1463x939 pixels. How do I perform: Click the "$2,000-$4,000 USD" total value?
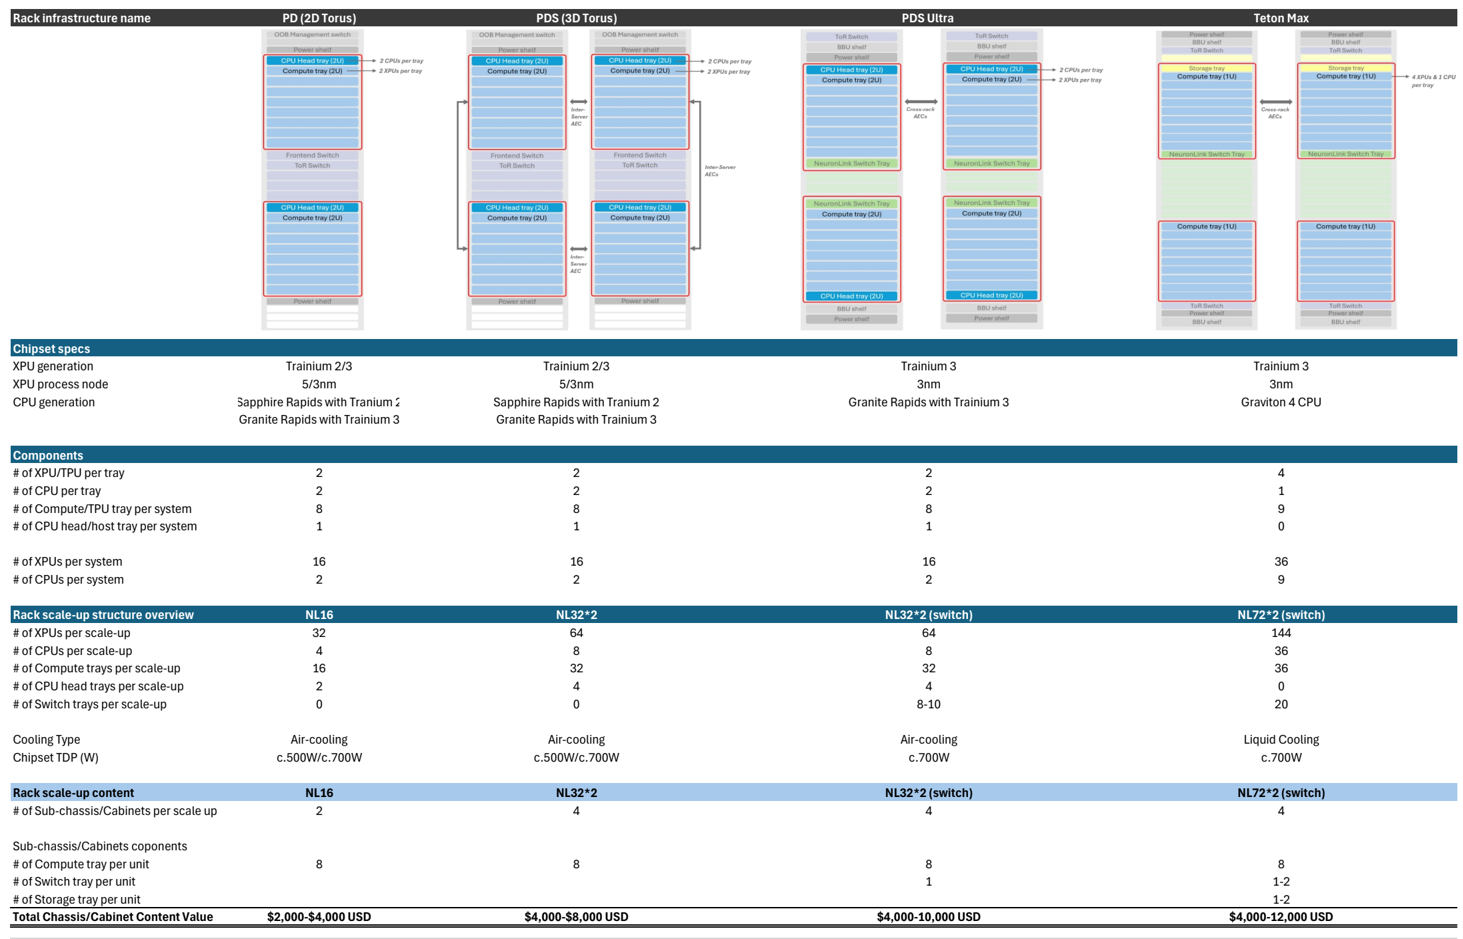[319, 917]
